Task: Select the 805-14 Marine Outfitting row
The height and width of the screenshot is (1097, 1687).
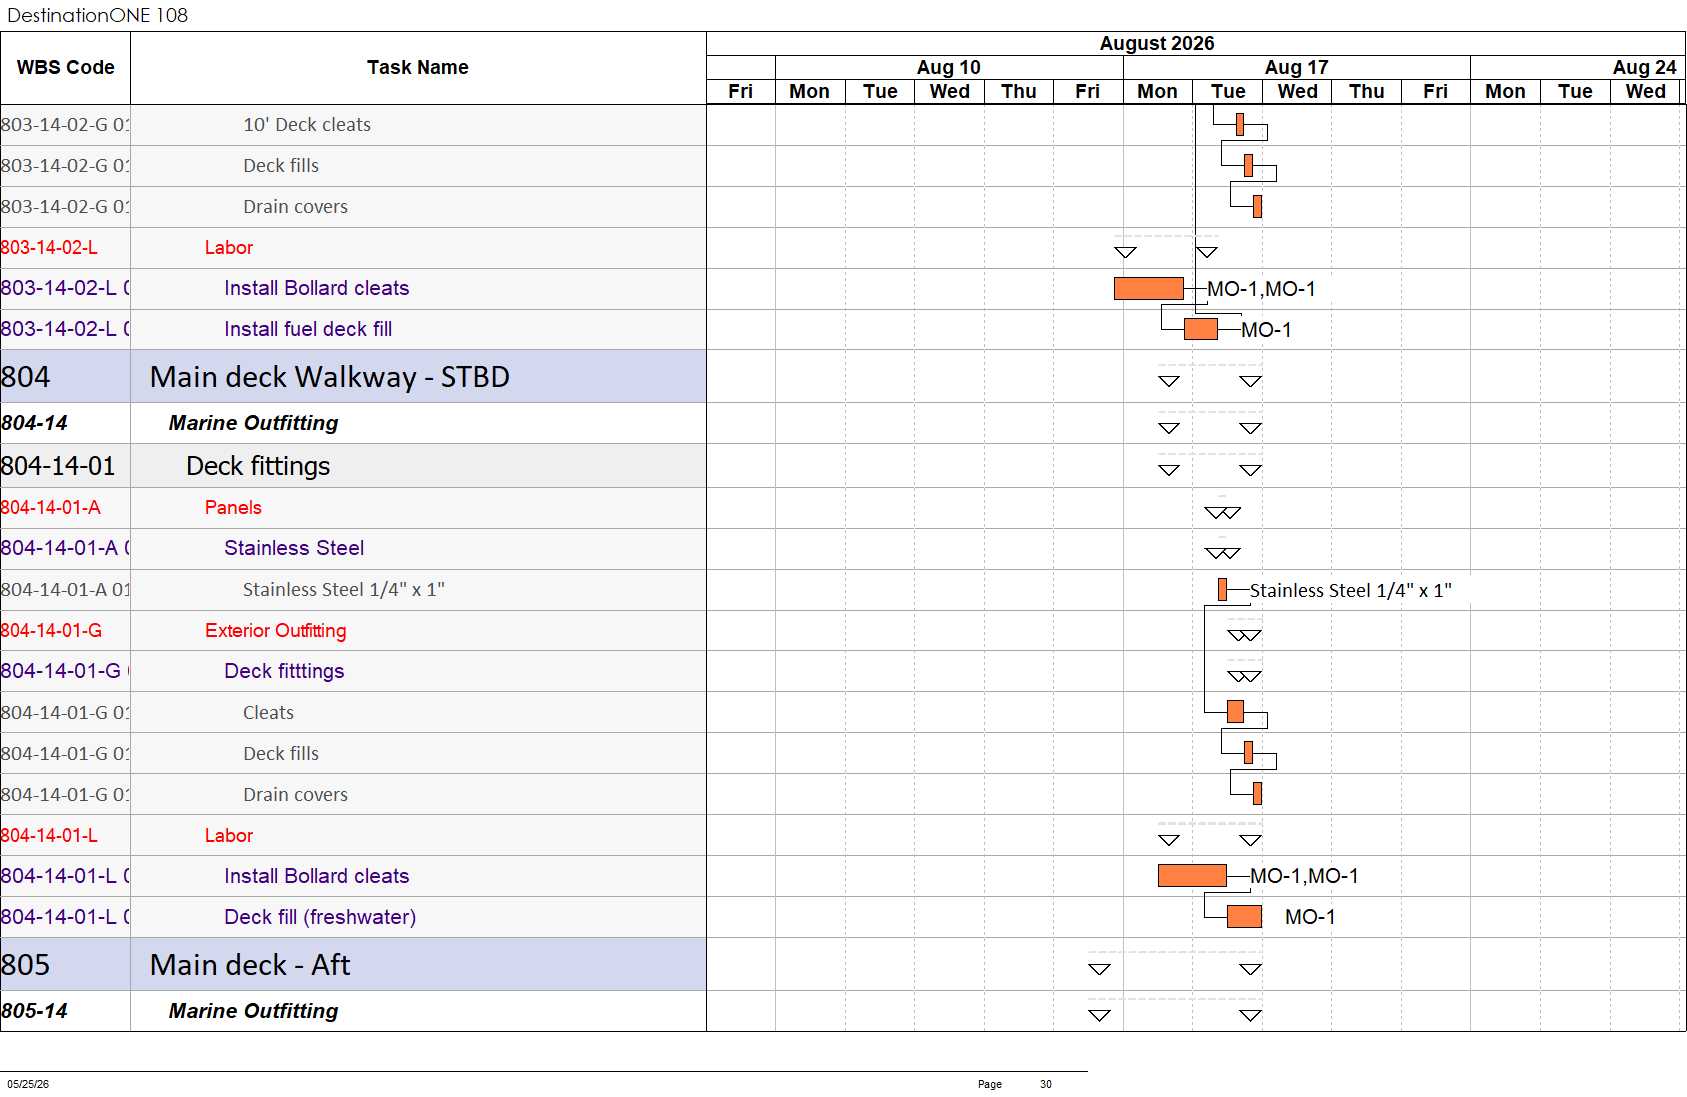Action: (353, 1011)
